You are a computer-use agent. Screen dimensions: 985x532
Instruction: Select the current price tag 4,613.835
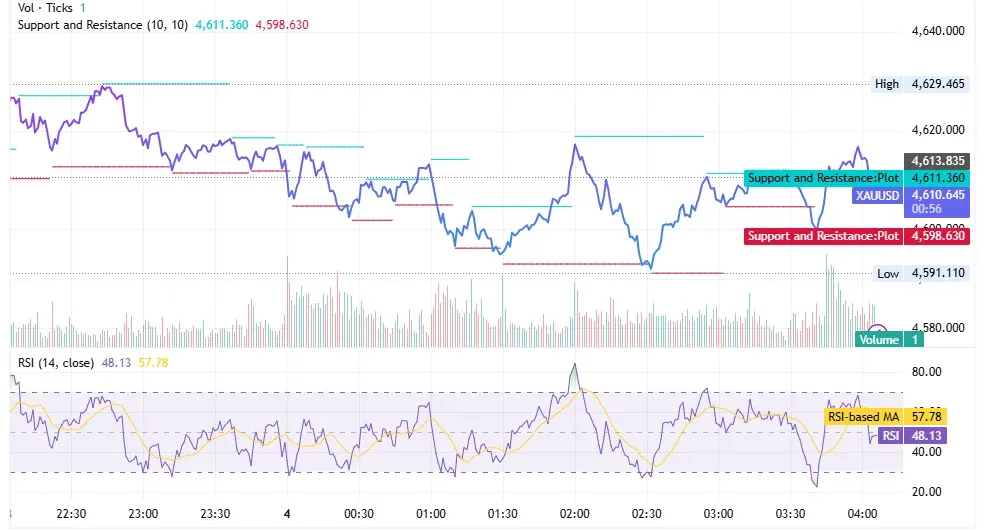coord(937,161)
